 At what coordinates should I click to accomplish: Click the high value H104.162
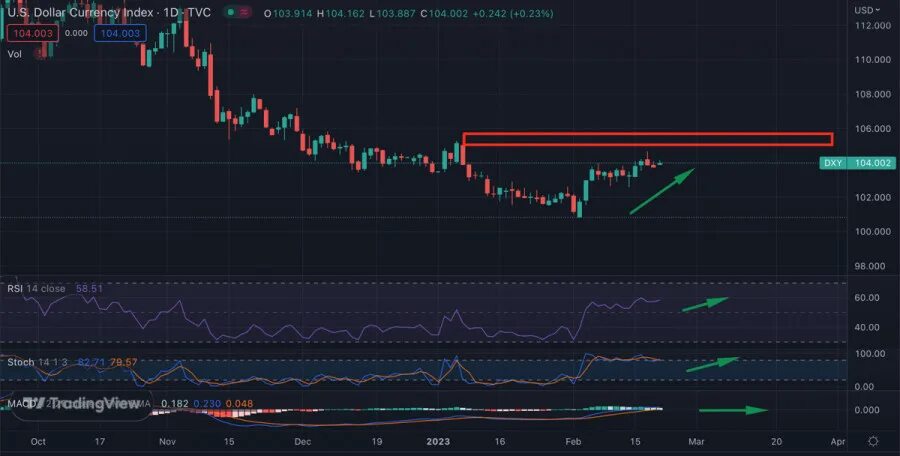point(340,13)
